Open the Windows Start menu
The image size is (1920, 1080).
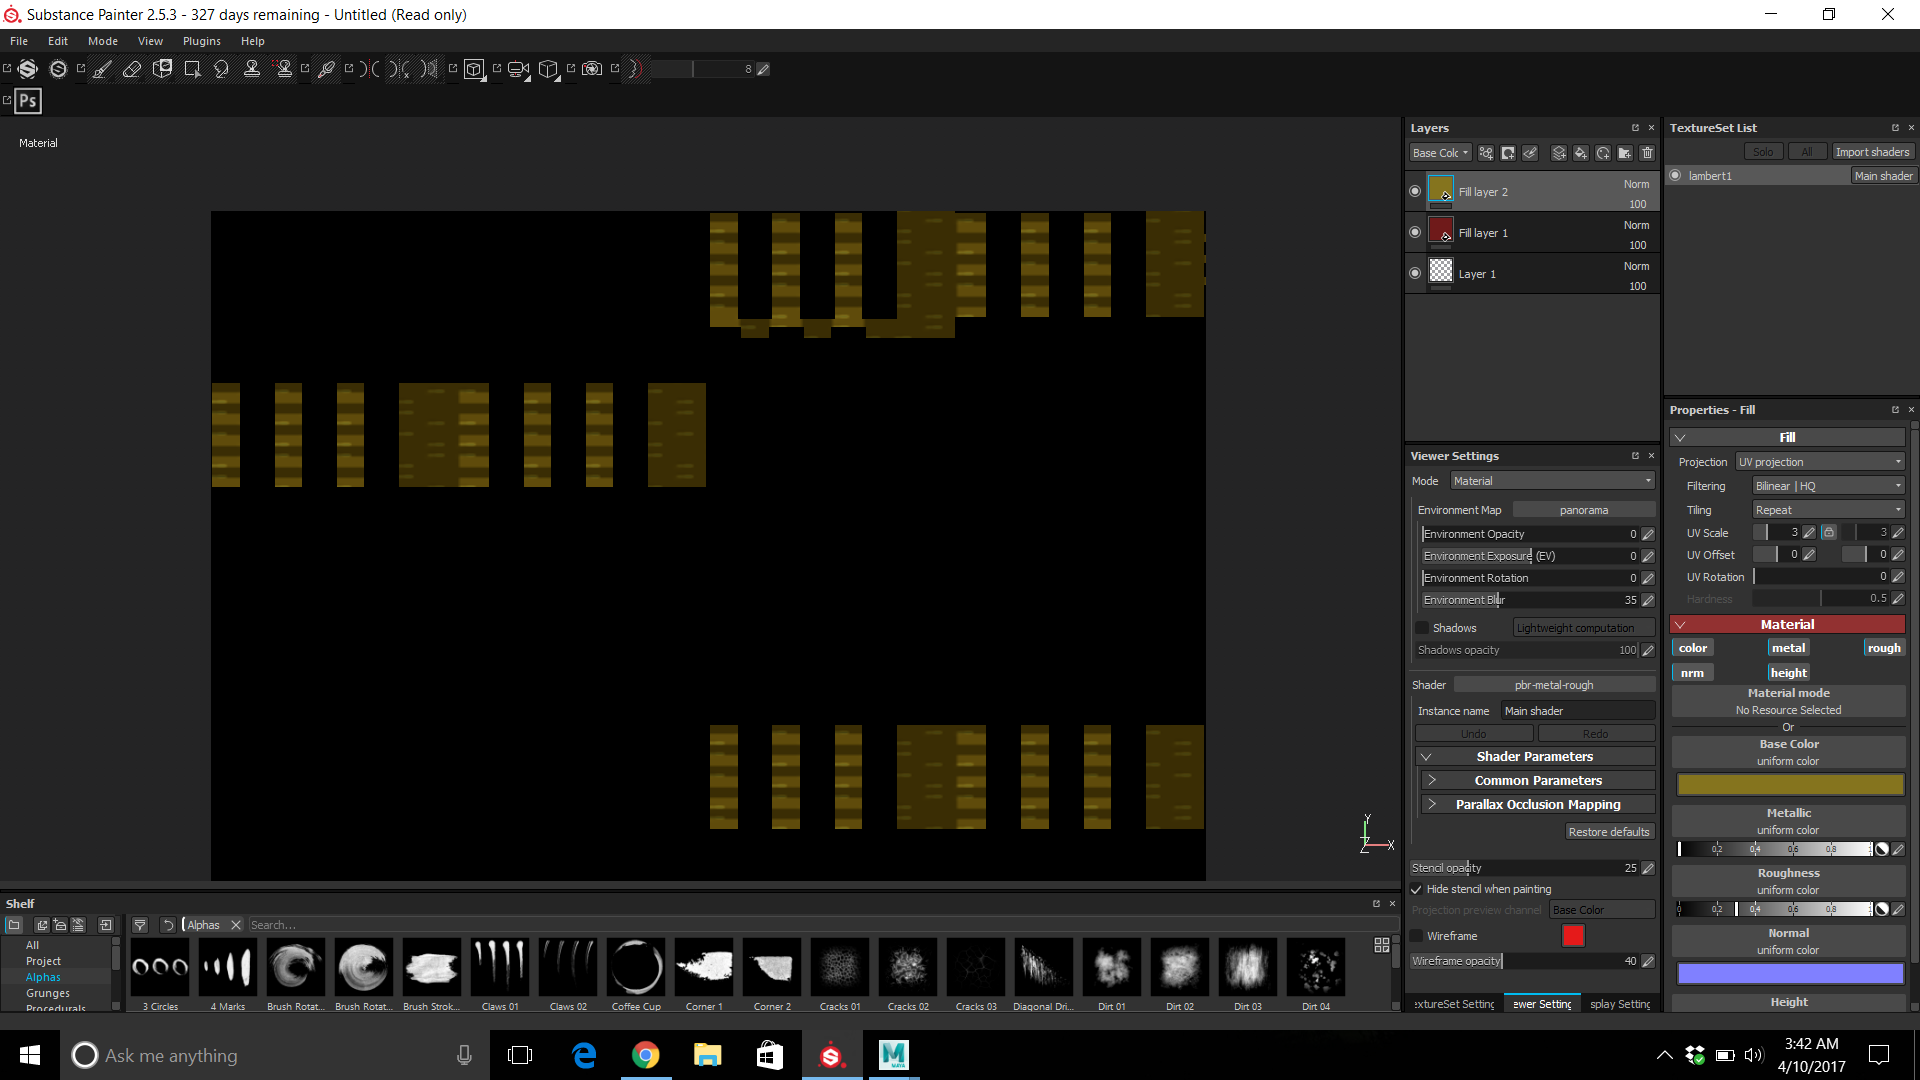[x=30, y=1055]
